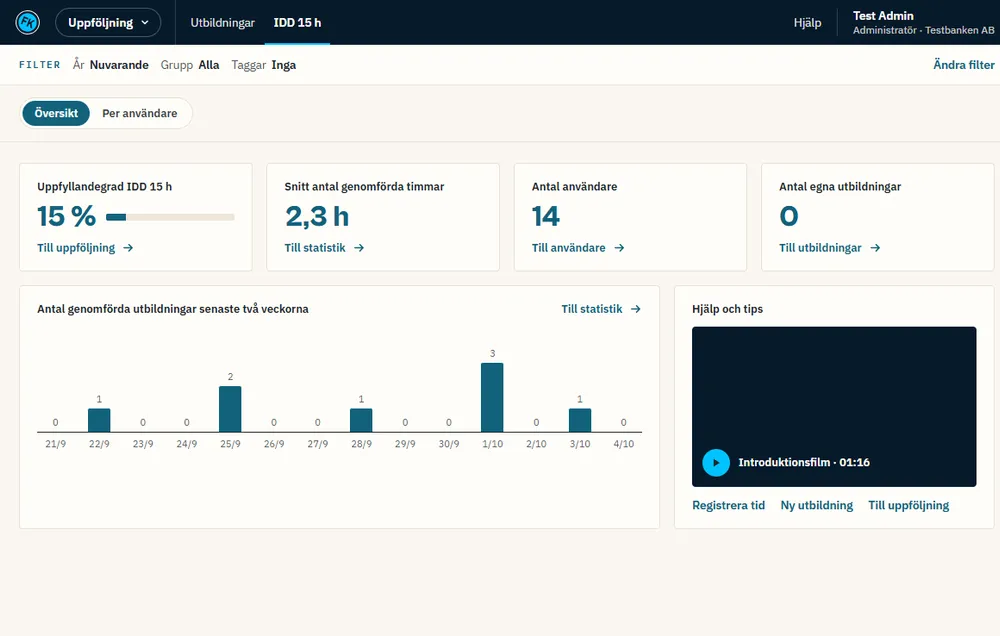Click the chart bar for 25/9
The height and width of the screenshot is (636, 1000).
(230, 409)
